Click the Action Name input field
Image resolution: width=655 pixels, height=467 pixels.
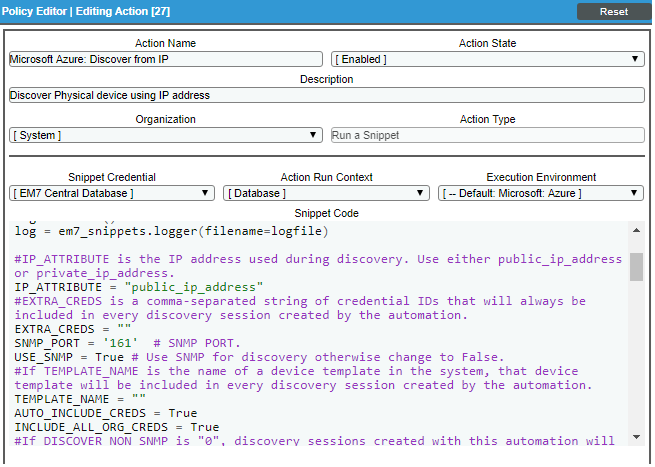(x=165, y=59)
